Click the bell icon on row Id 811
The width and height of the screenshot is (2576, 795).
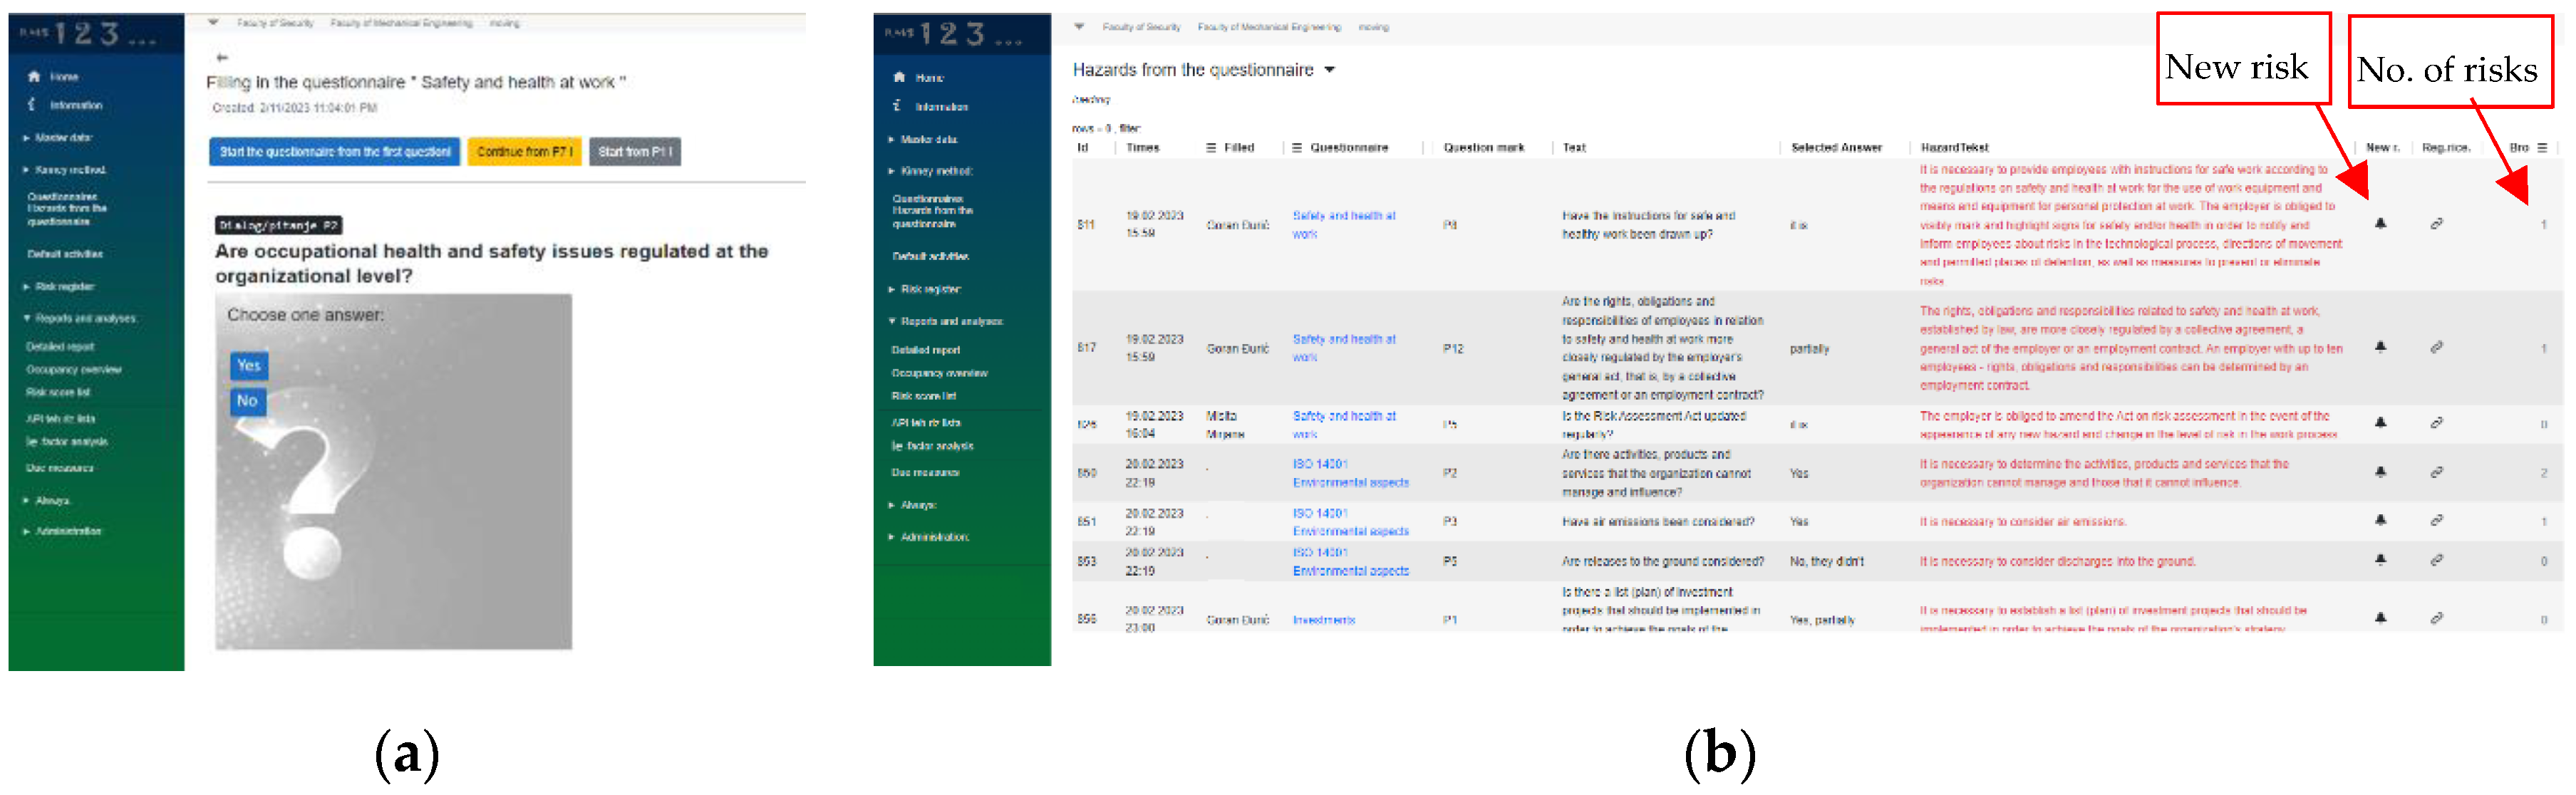2379,222
